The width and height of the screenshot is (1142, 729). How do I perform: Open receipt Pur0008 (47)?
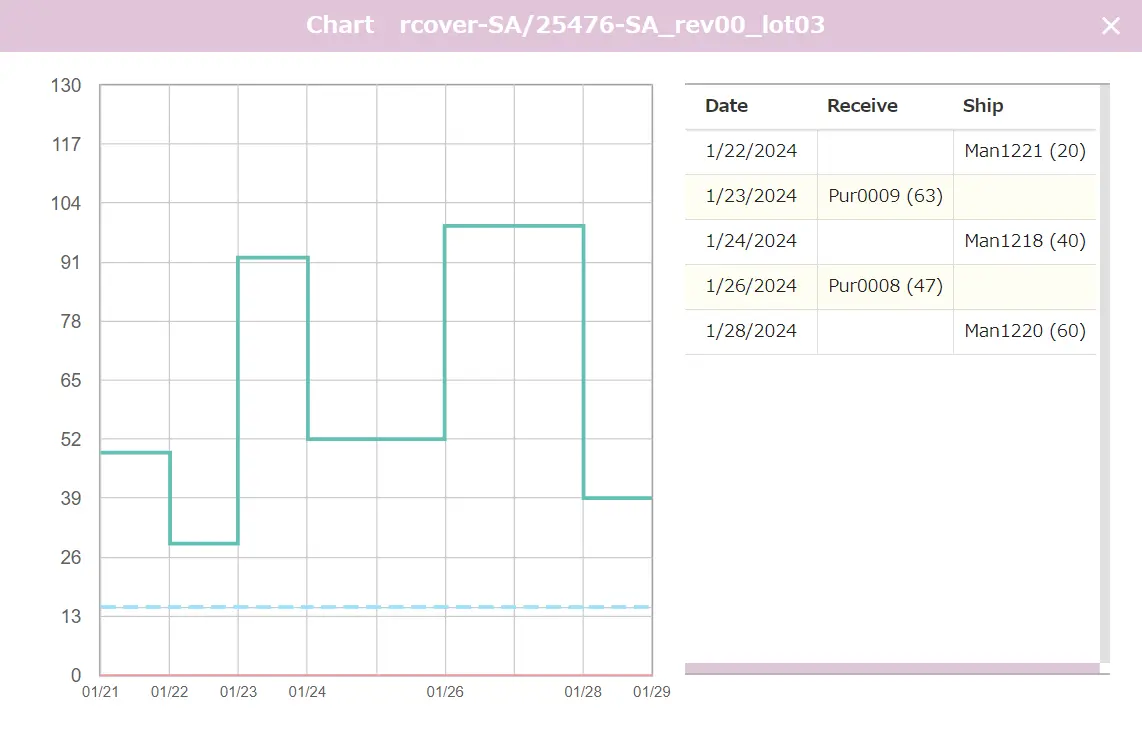pos(885,286)
